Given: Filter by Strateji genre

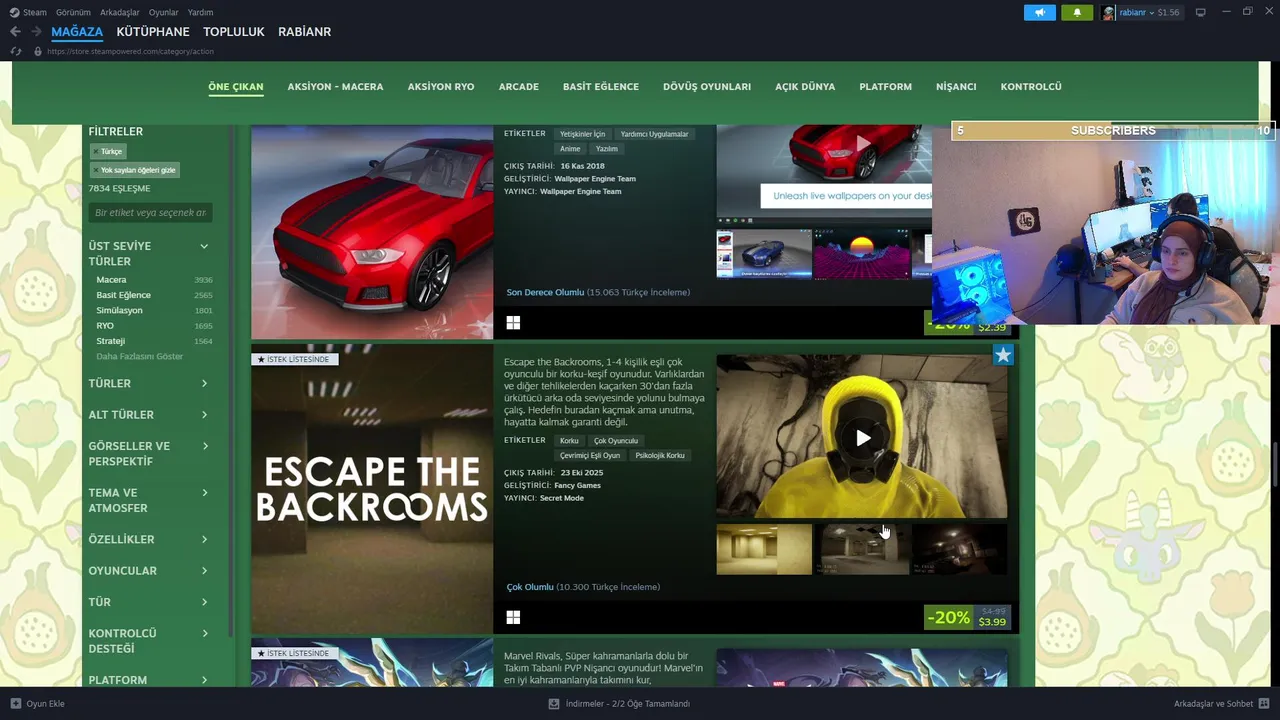Looking at the screenshot, I should tap(110, 341).
